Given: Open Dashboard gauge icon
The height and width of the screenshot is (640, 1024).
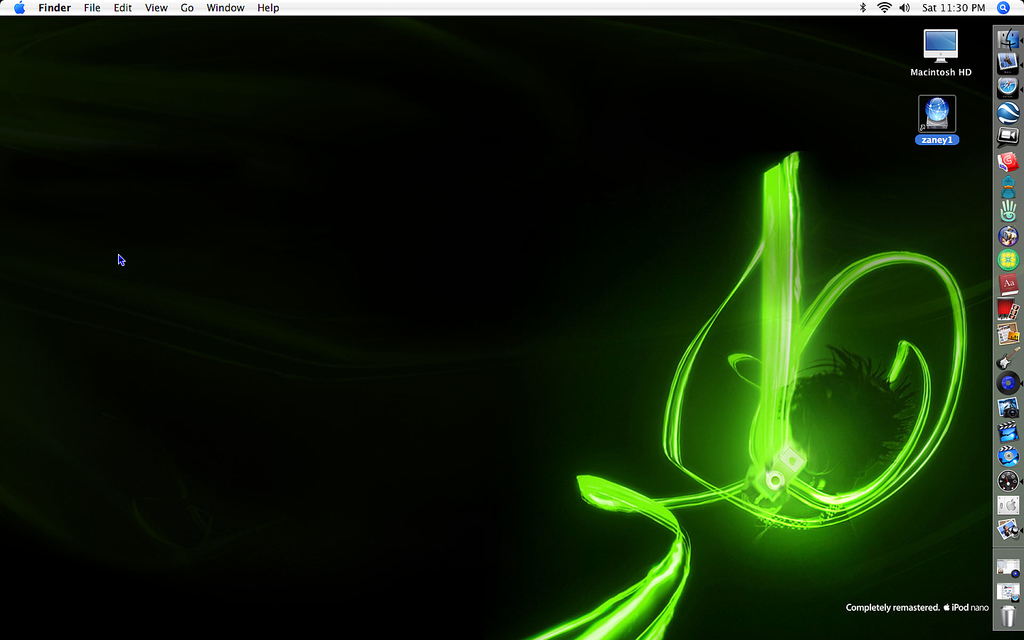Looking at the screenshot, I should [x=1008, y=481].
